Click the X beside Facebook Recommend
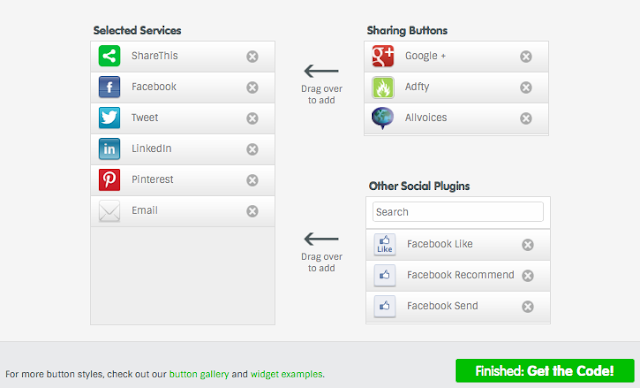This screenshot has height=388, width=640. pos(528,275)
